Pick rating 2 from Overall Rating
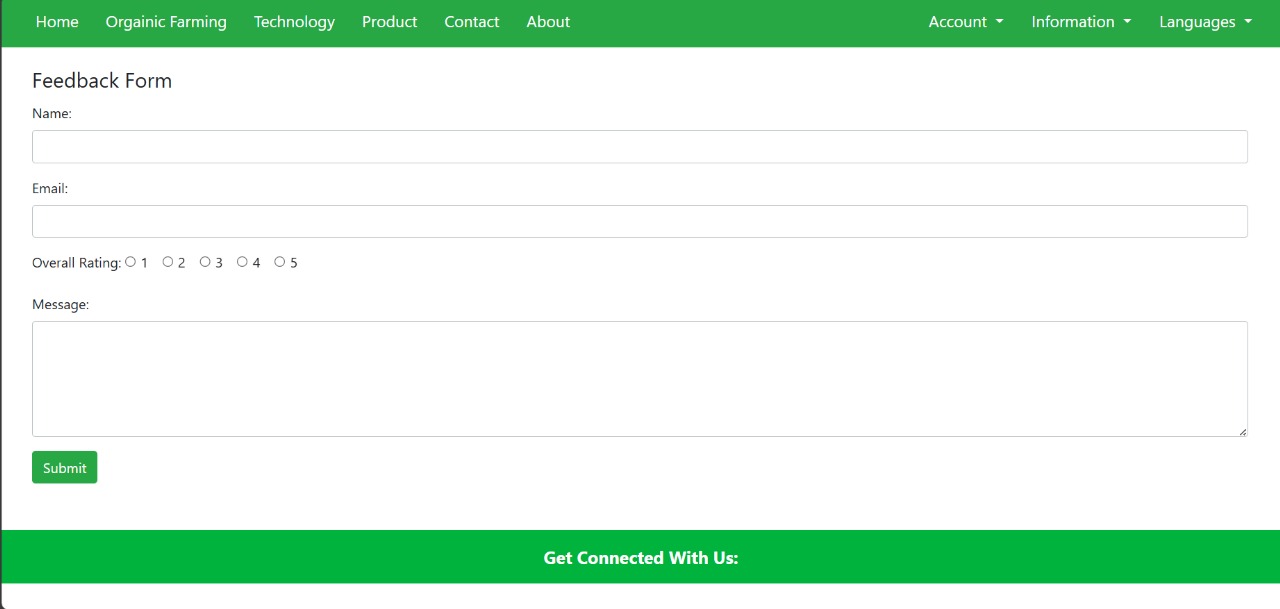 168,262
